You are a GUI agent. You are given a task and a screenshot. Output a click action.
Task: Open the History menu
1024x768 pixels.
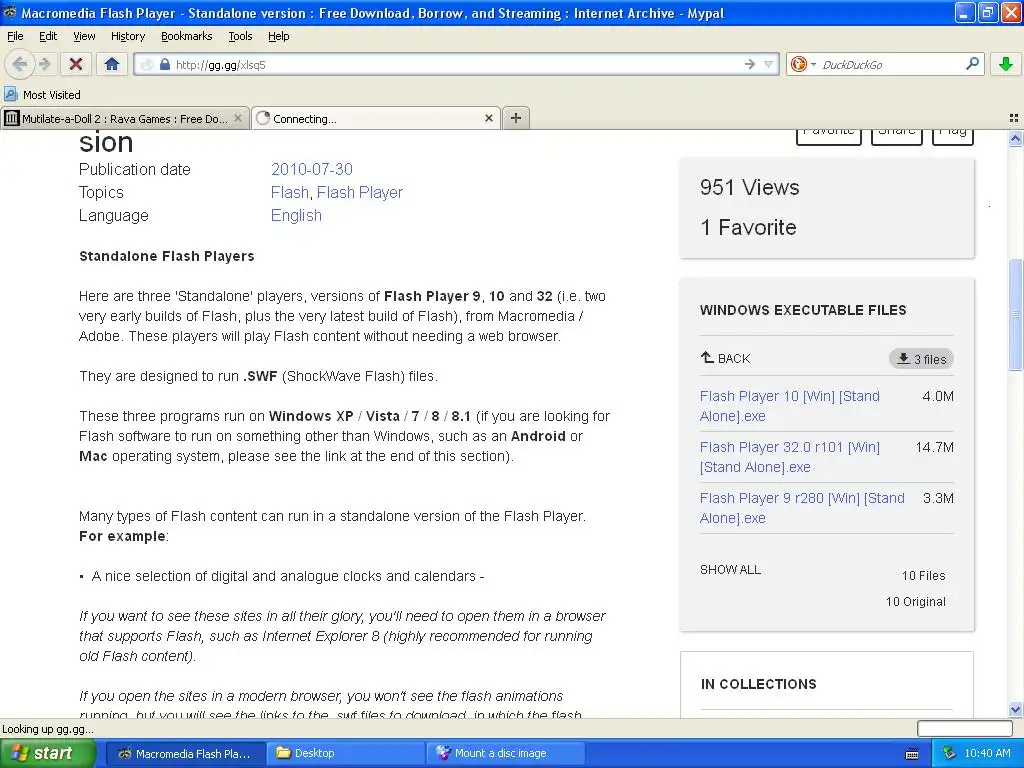(x=127, y=36)
